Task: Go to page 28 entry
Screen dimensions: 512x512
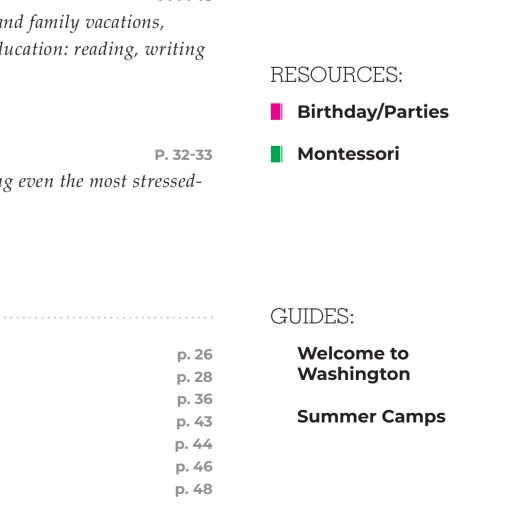Action: [x=195, y=377]
